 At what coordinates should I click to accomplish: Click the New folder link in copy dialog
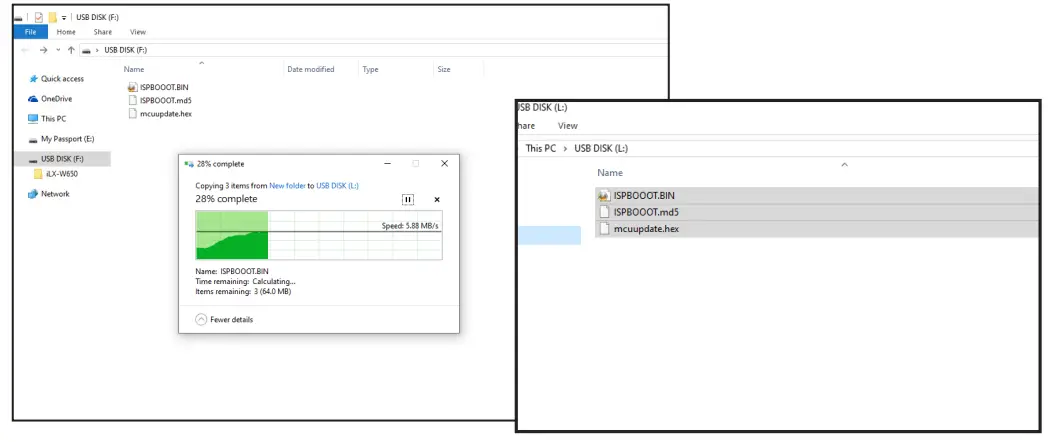tap(287, 186)
